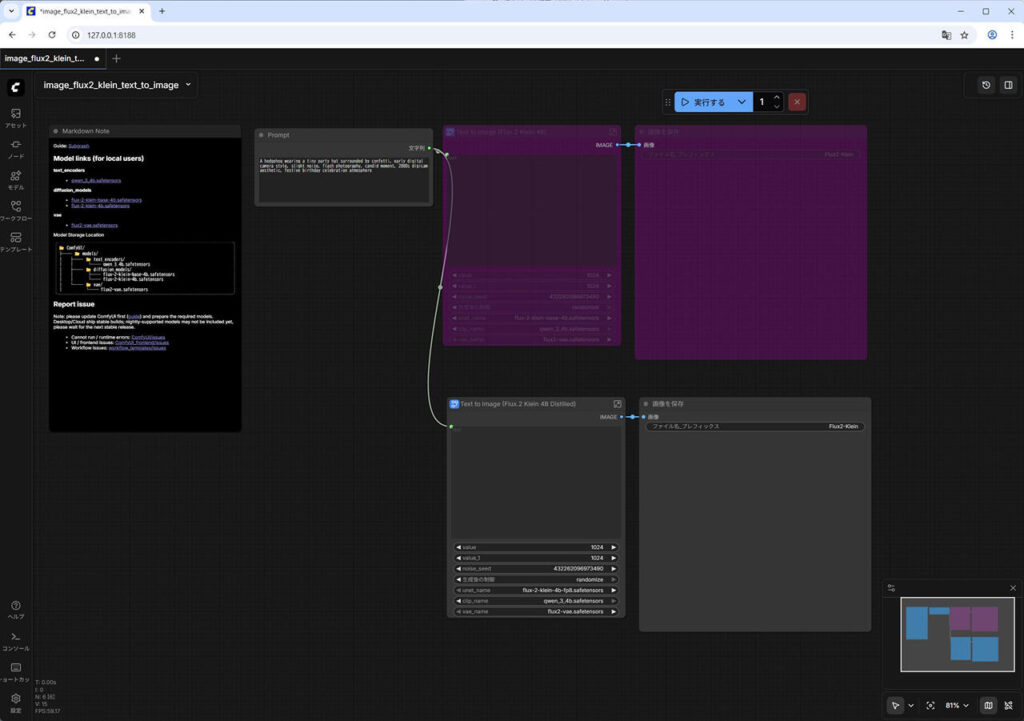Open the queue history clock icon
1024x721 pixels.
click(x=986, y=85)
